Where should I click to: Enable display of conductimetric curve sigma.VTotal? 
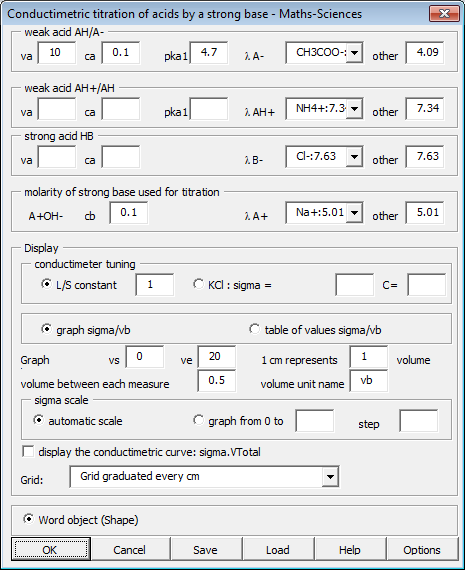pyautogui.click(x=28, y=451)
